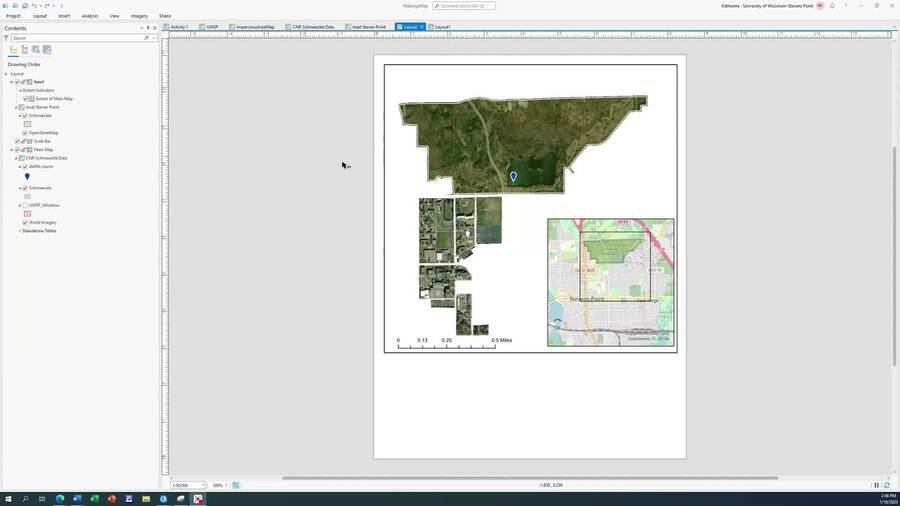Click the notifications bell icon

[x=832, y=6]
